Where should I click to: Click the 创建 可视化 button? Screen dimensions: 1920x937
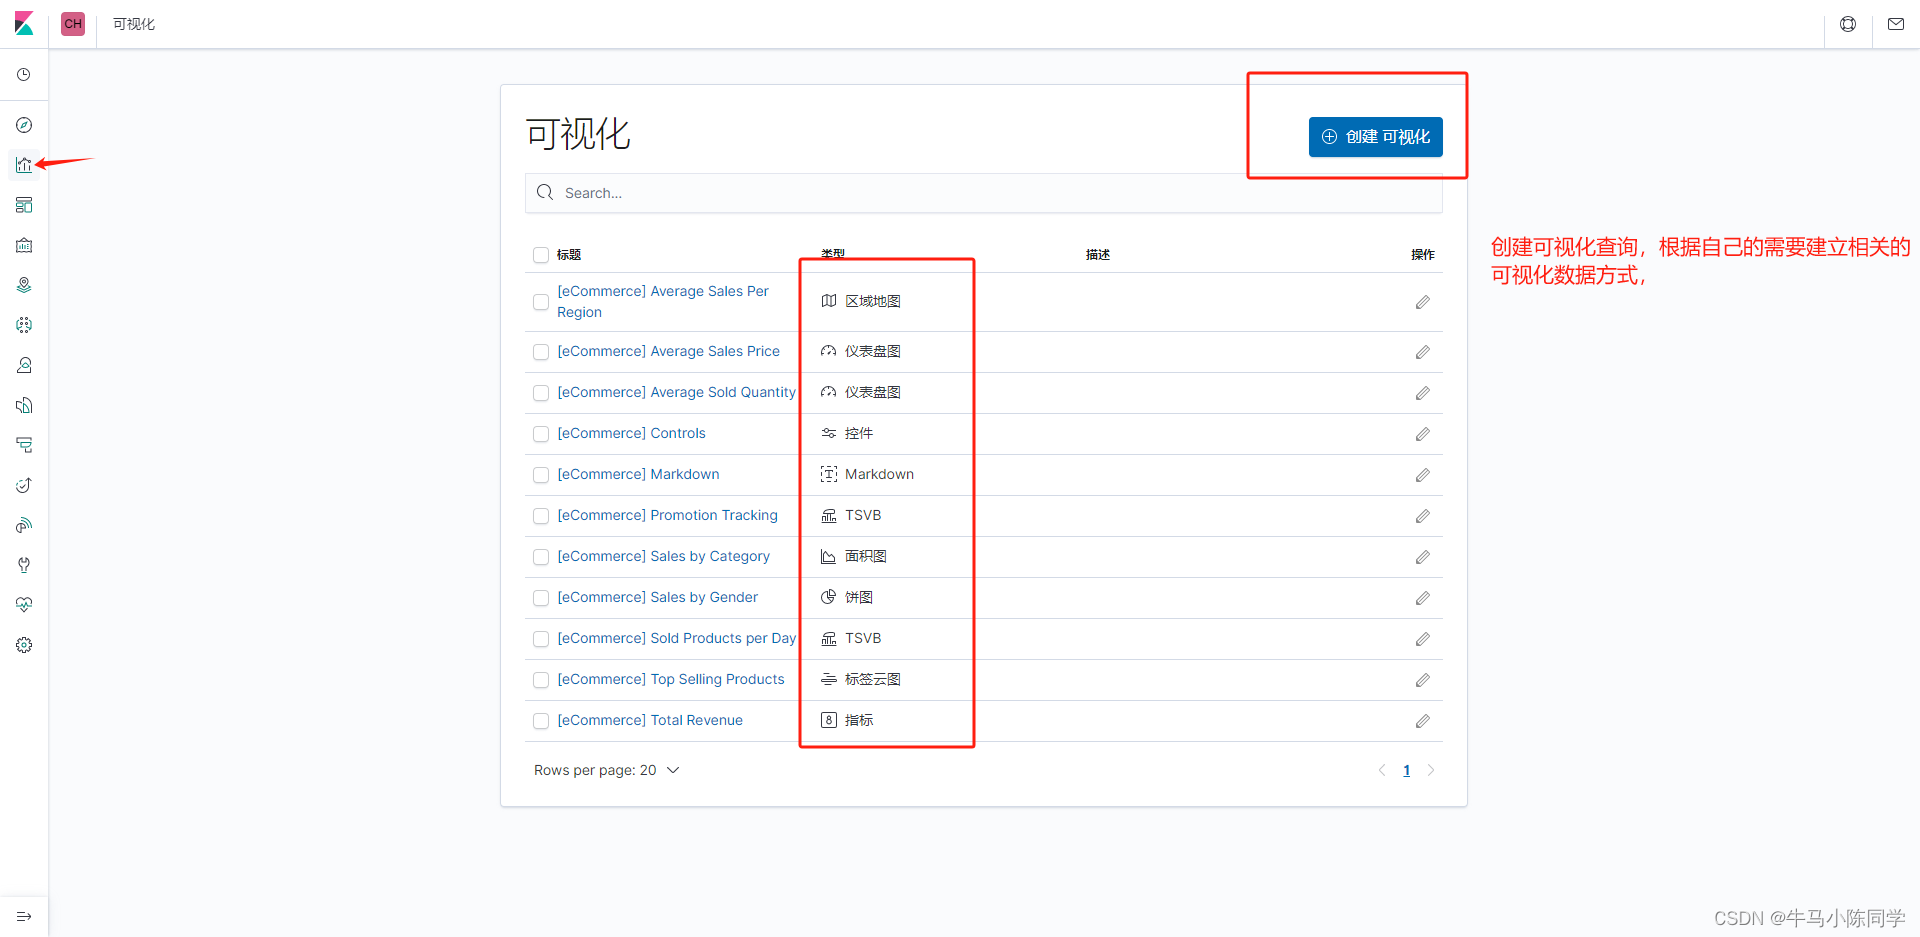click(x=1375, y=137)
